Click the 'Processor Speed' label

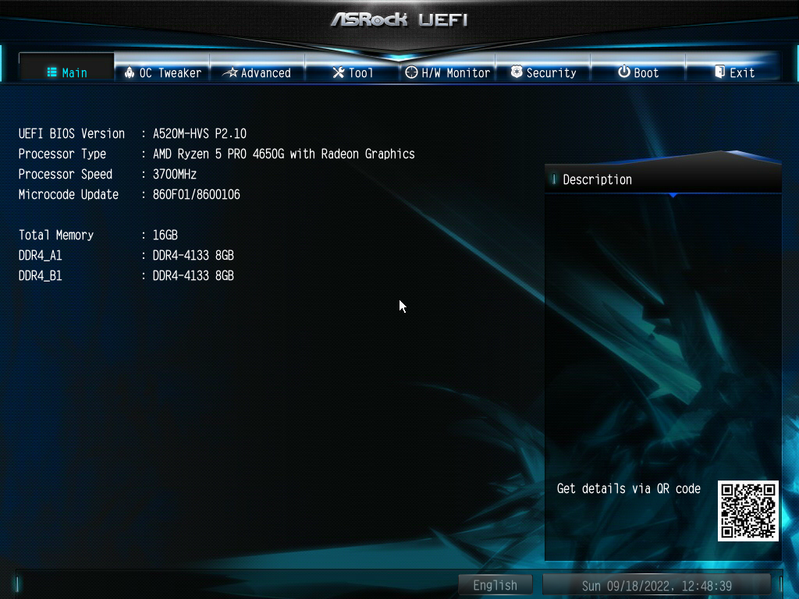coord(65,174)
